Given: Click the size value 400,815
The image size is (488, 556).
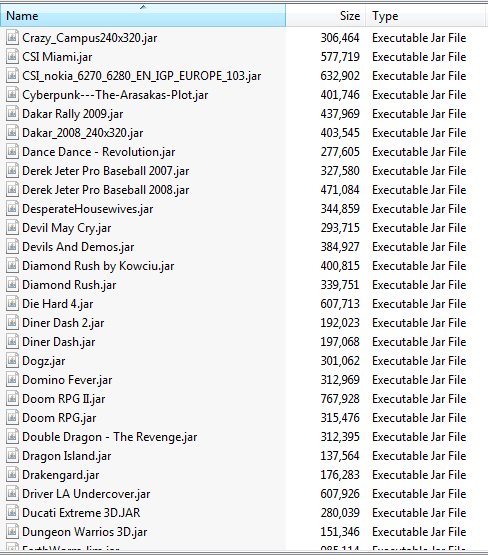Looking at the screenshot, I should (x=340, y=266).
